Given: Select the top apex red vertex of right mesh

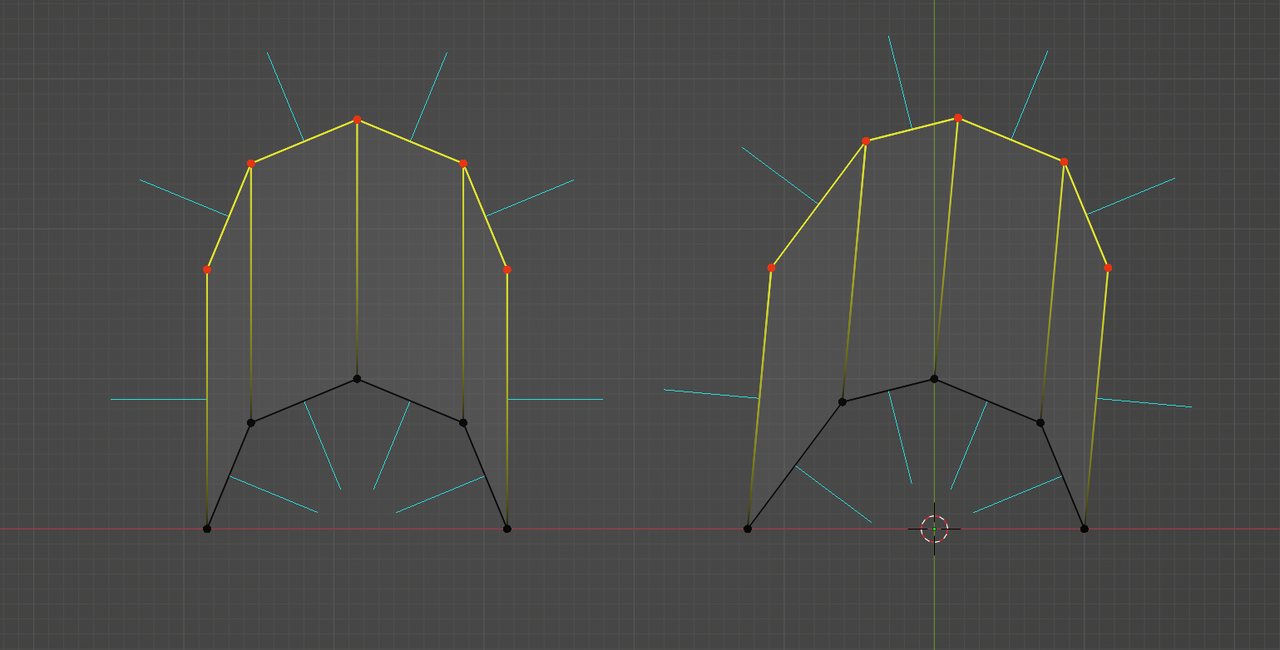Looking at the screenshot, I should tap(958, 118).
